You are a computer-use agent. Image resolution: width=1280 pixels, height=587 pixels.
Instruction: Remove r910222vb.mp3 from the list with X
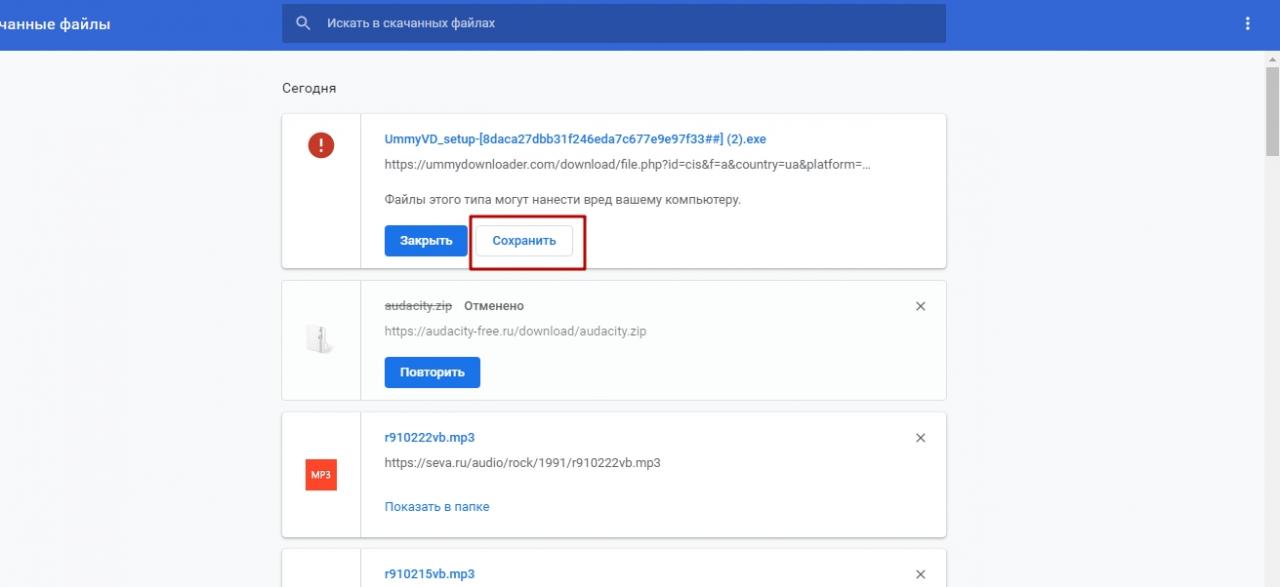(x=920, y=438)
